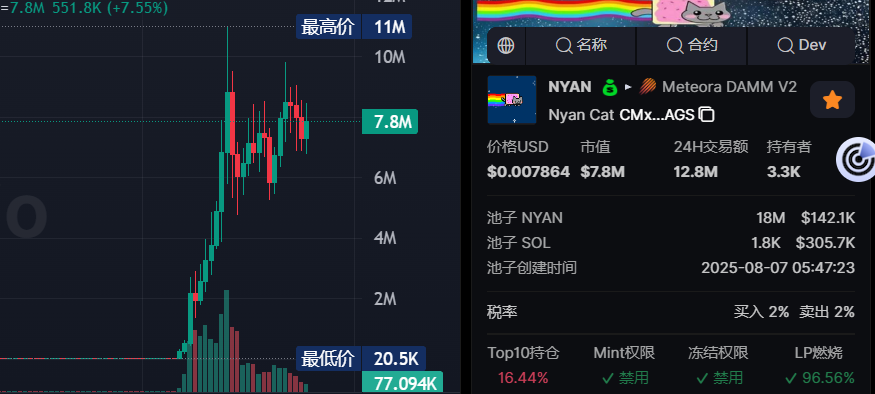Click the 池子 NYAN amount 18M
This screenshot has height=394, width=875.
(x=771, y=218)
